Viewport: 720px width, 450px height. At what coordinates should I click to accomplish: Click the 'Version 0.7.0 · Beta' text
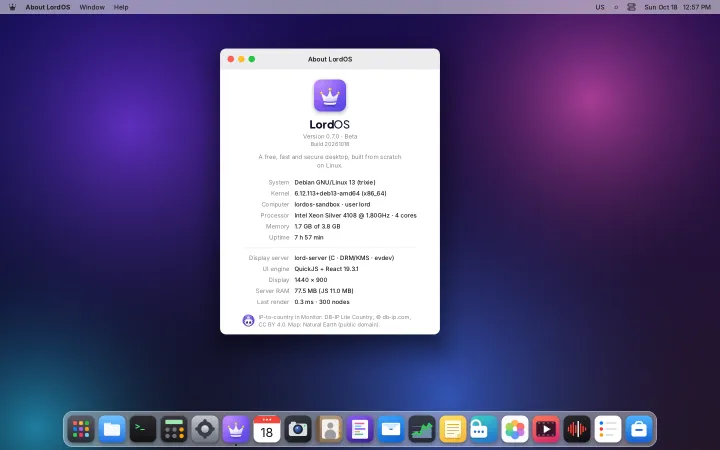click(x=330, y=136)
